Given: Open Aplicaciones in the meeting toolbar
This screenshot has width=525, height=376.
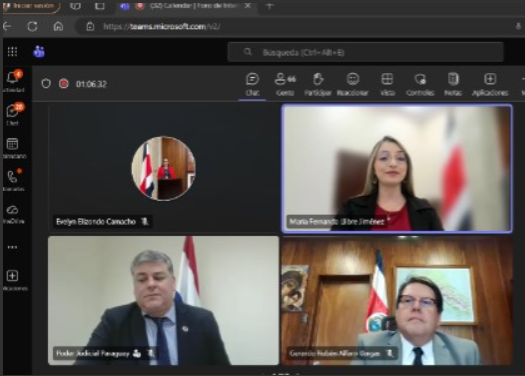Looking at the screenshot, I should pos(490,84).
